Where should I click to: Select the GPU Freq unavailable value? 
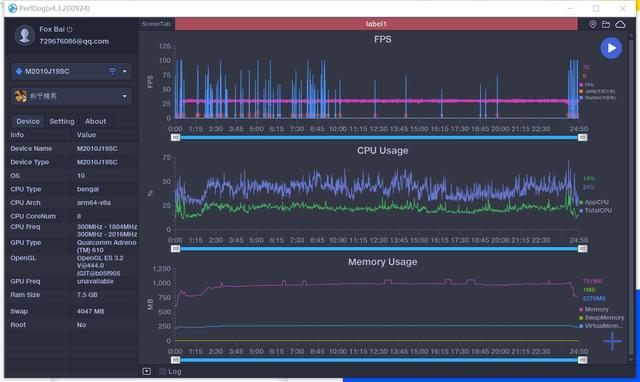tap(95, 281)
